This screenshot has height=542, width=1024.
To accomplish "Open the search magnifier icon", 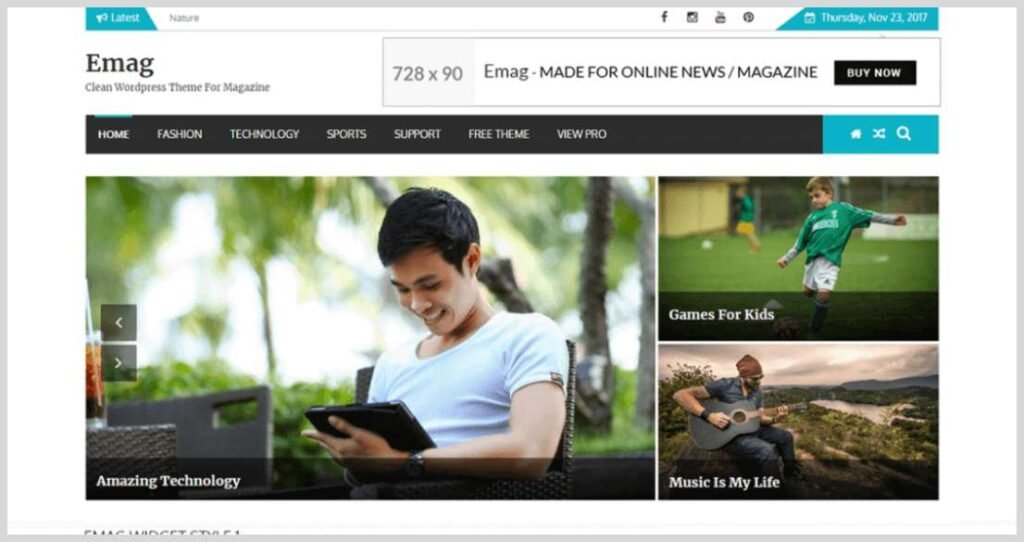I will click(904, 134).
